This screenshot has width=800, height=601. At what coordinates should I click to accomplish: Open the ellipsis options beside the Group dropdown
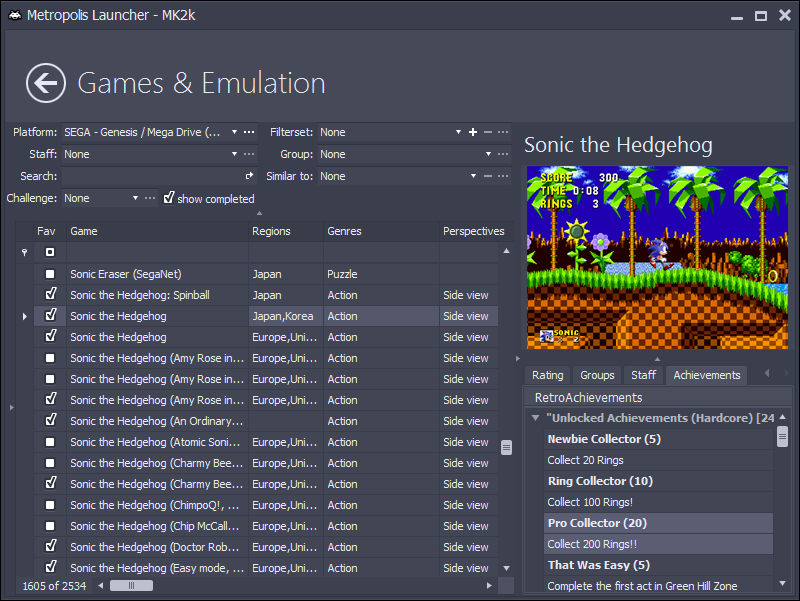point(503,154)
